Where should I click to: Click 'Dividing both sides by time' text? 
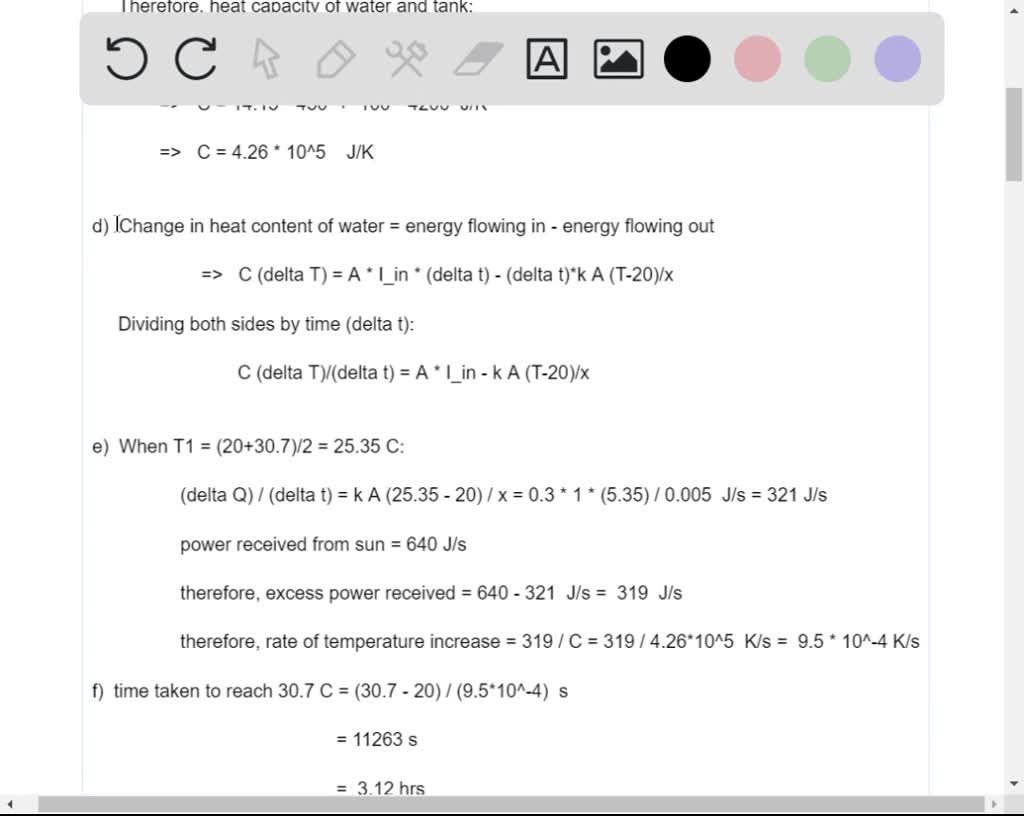point(266,324)
